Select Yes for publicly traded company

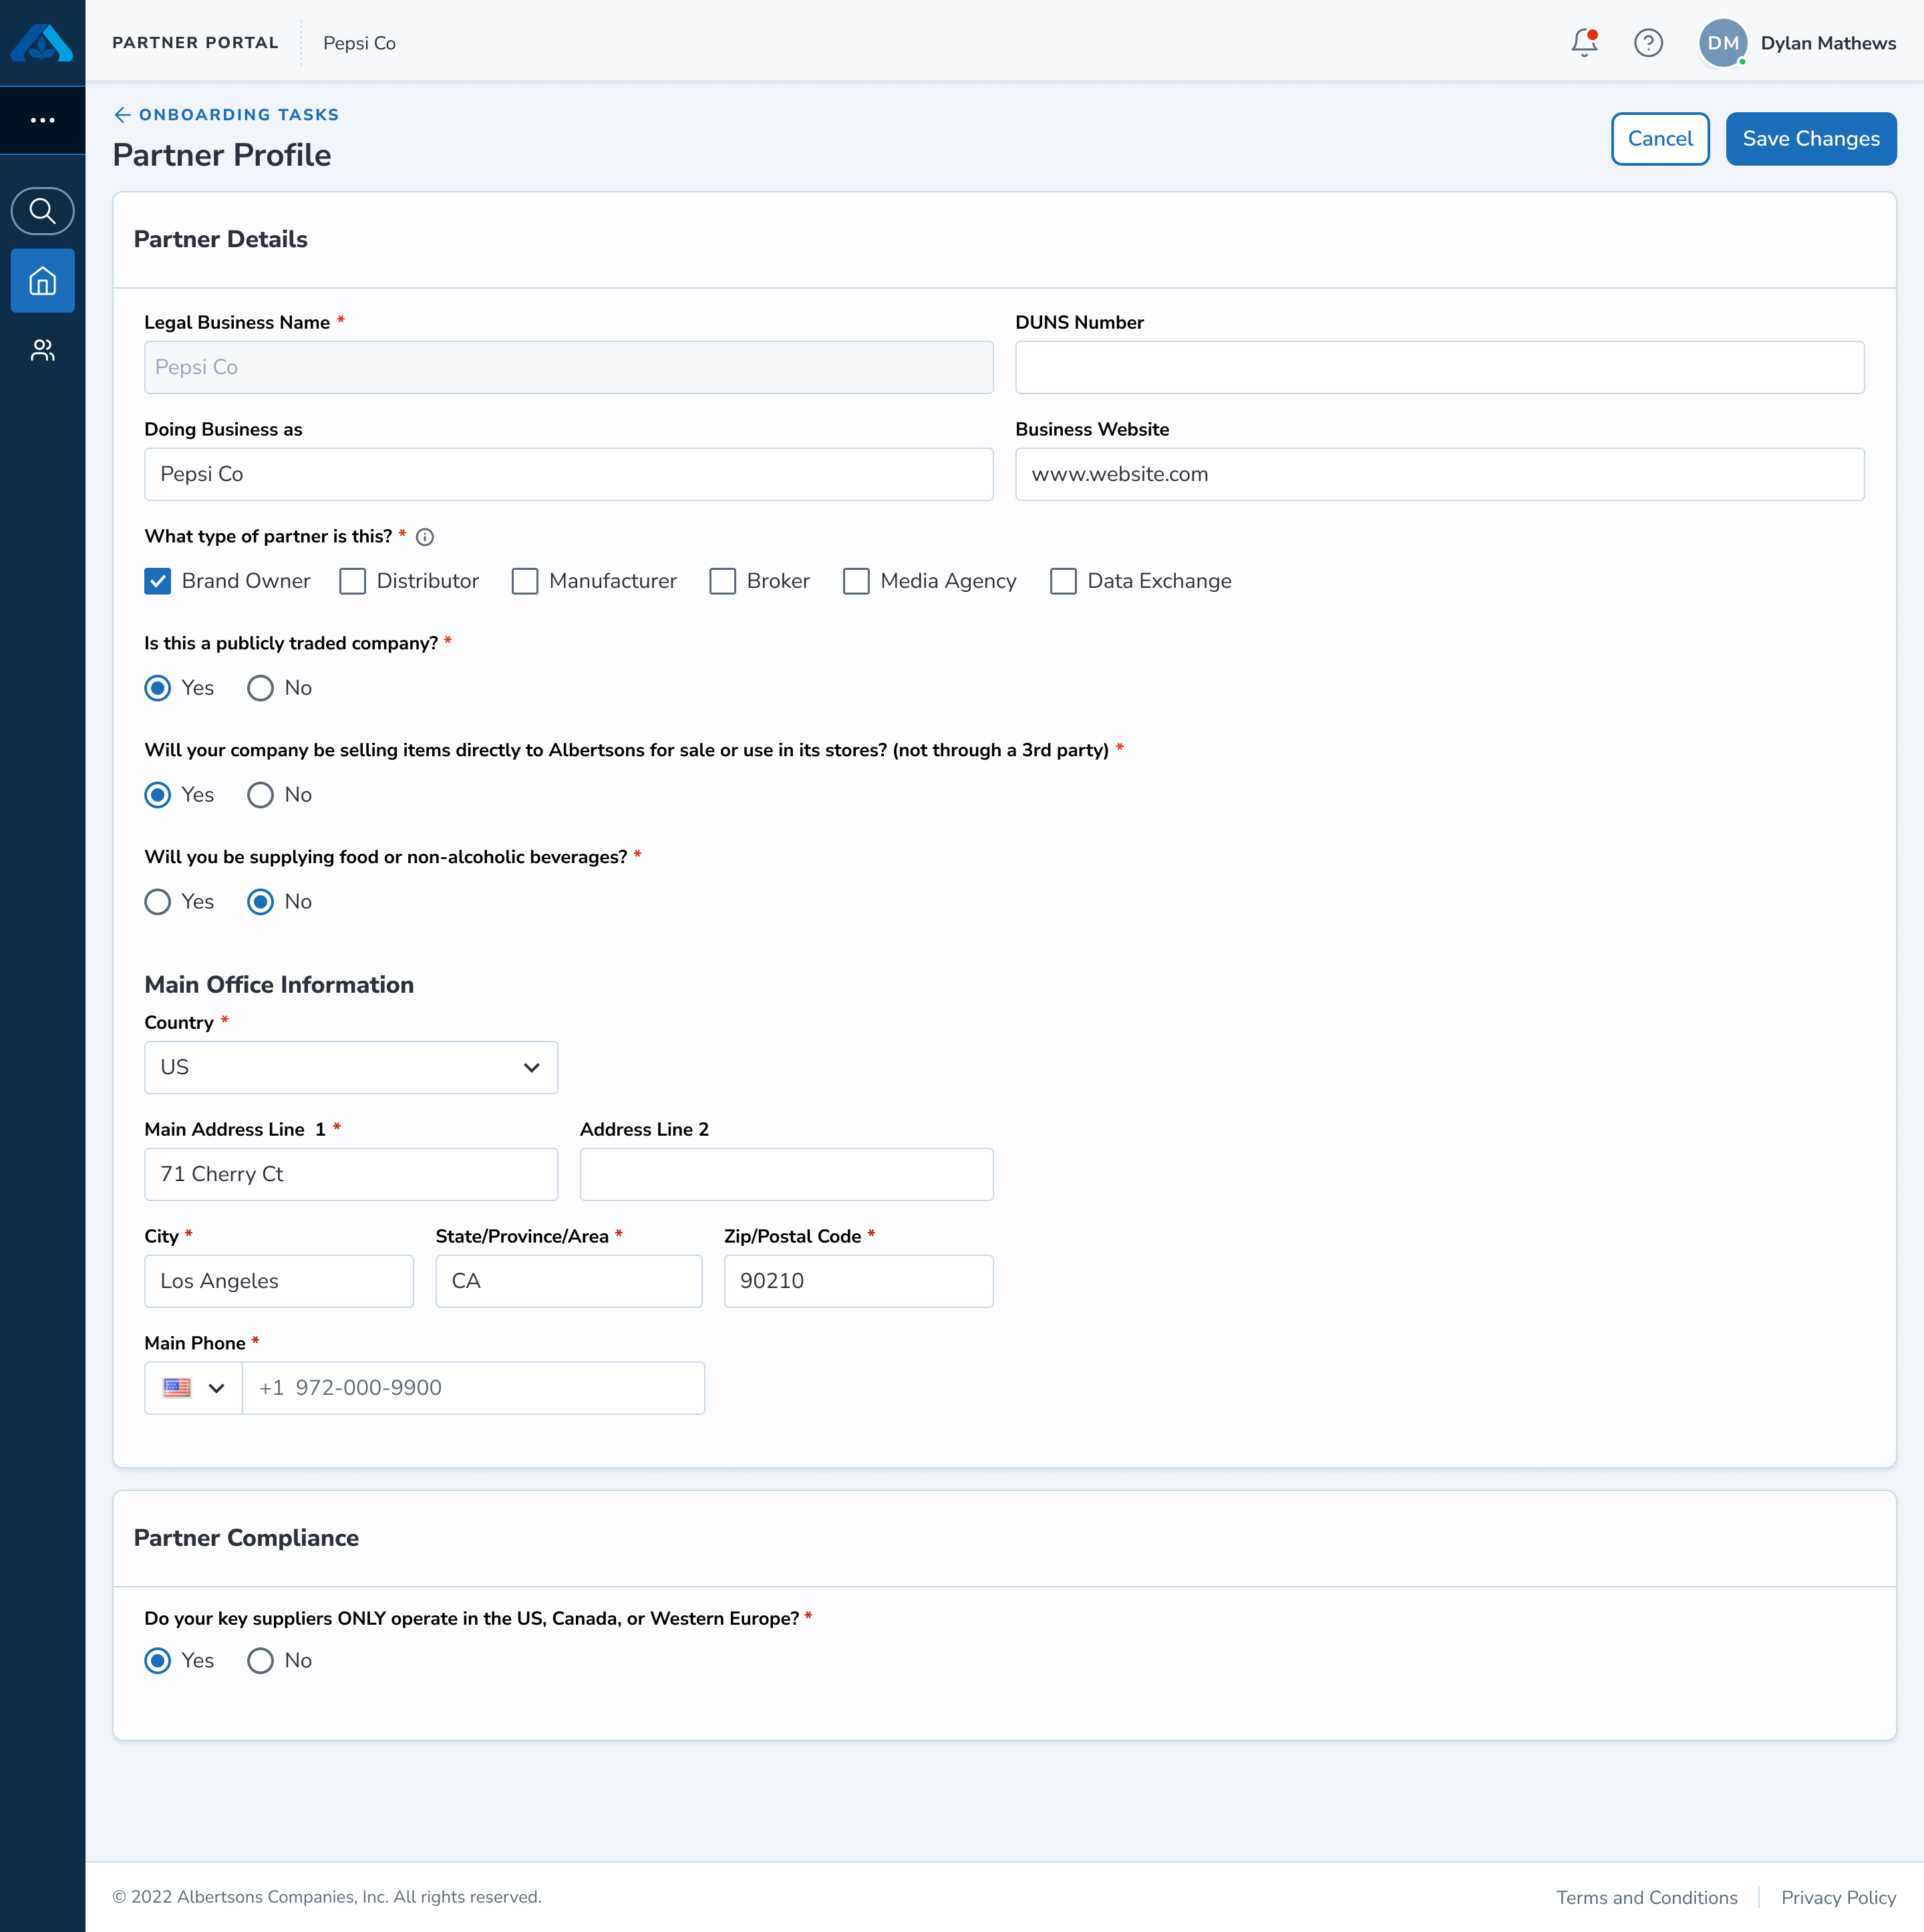[x=158, y=688]
